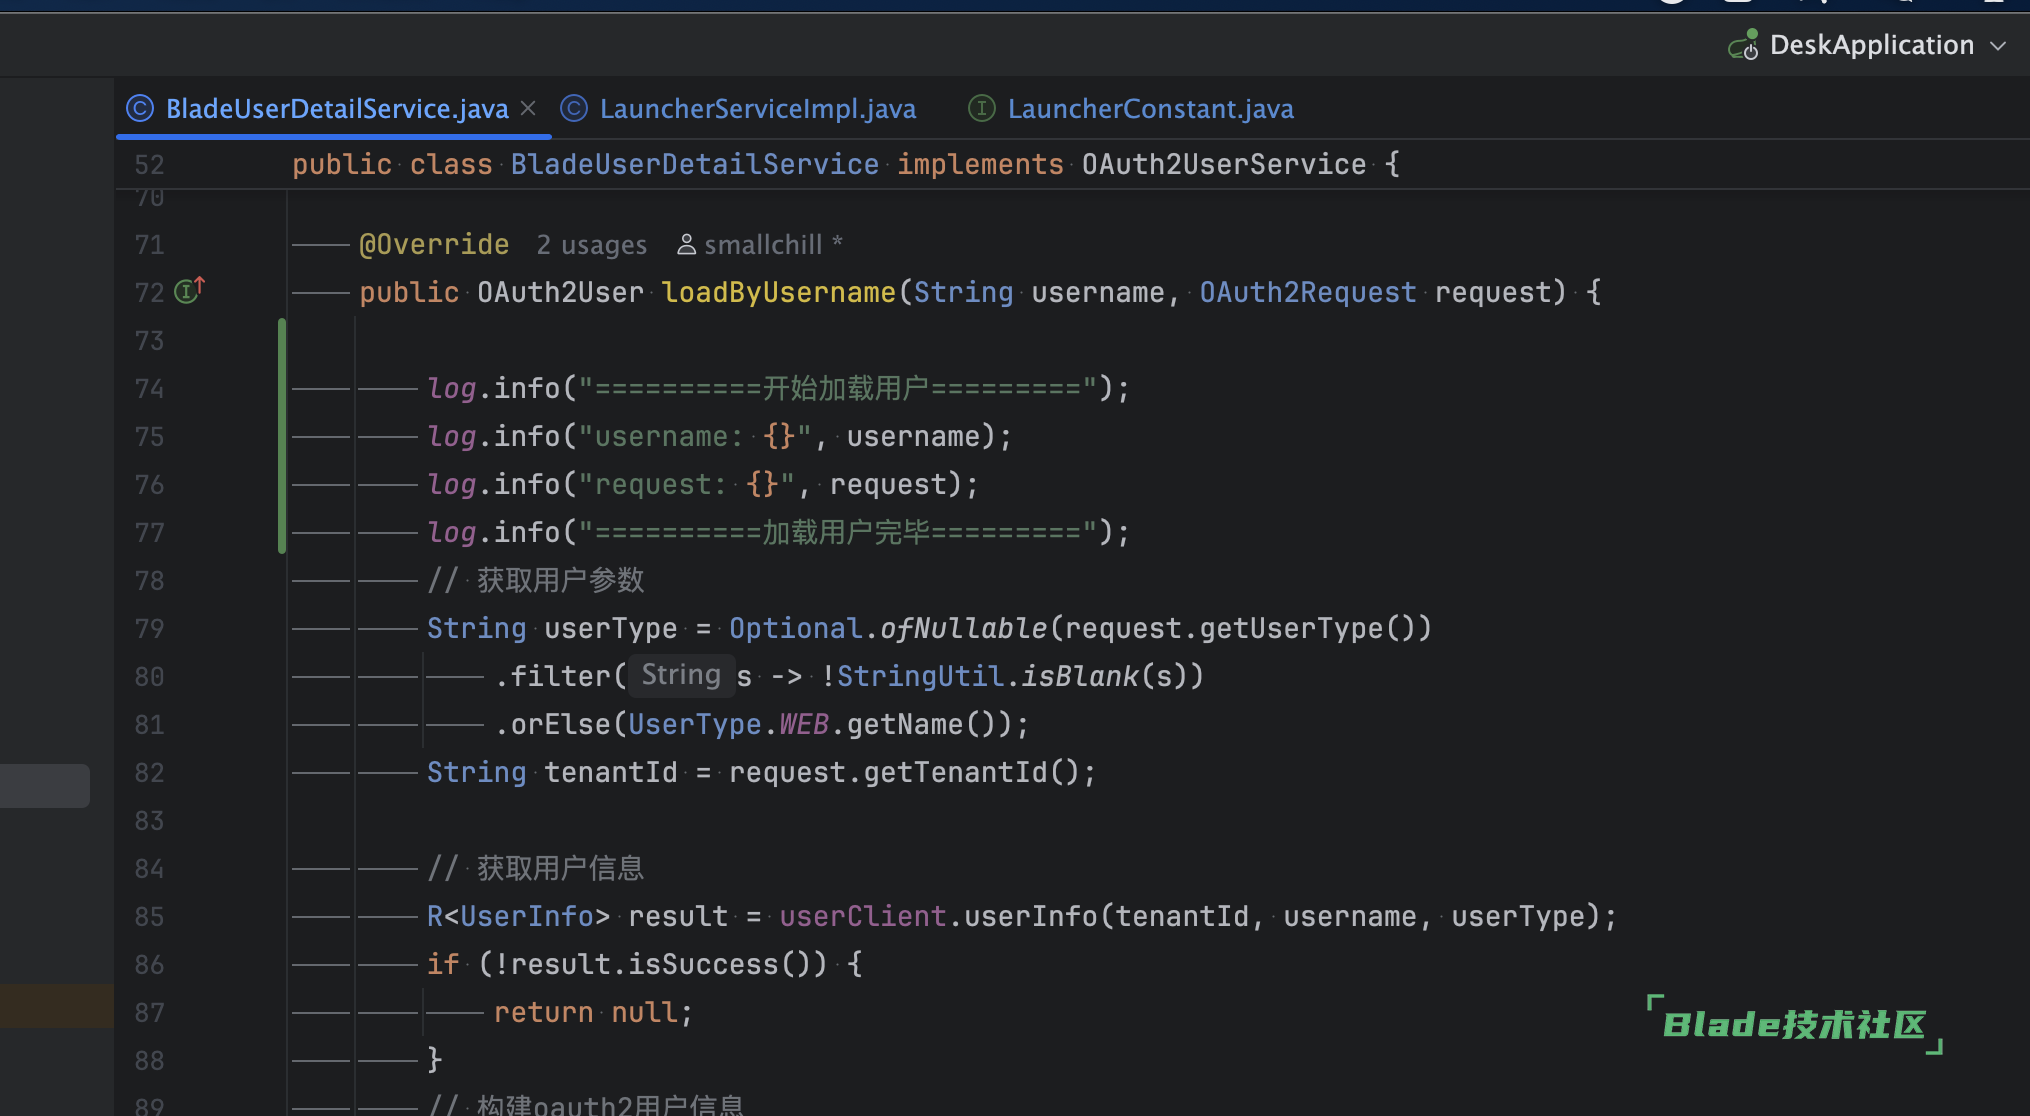Click the 'return null;' statement

tap(593, 1013)
